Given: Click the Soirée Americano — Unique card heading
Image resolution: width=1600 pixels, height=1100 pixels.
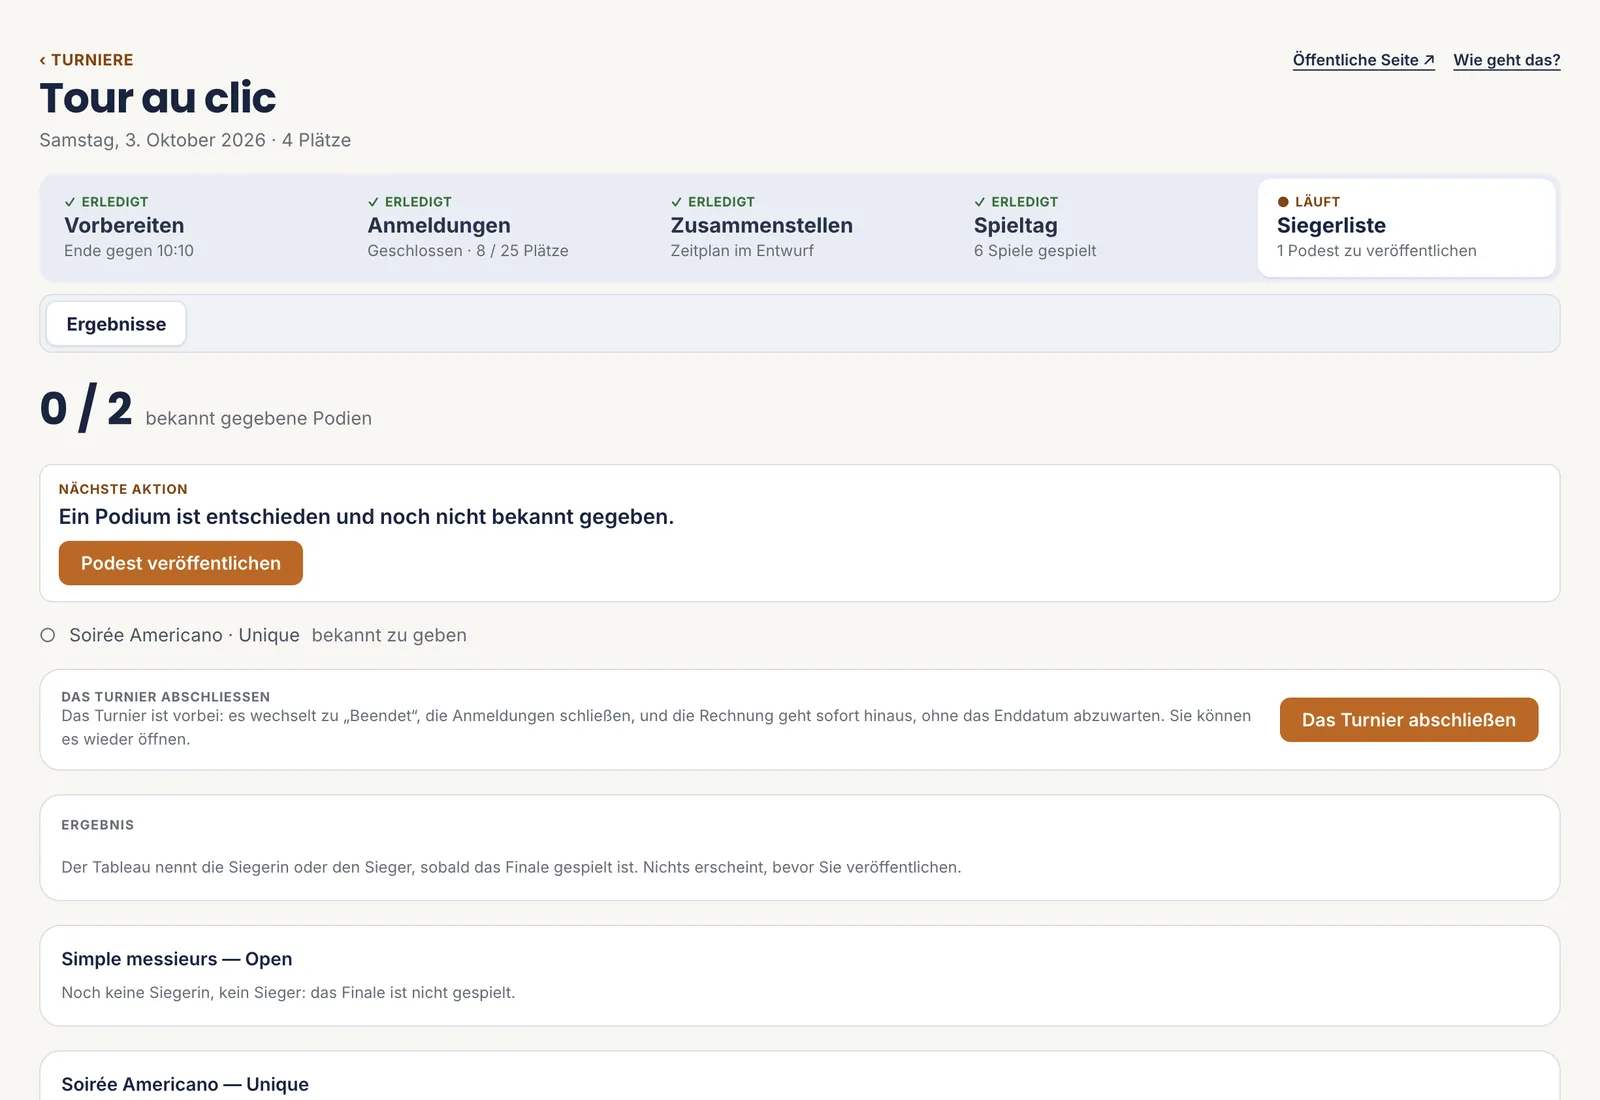Looking at the screenshot, I should tap(185, 1084).
